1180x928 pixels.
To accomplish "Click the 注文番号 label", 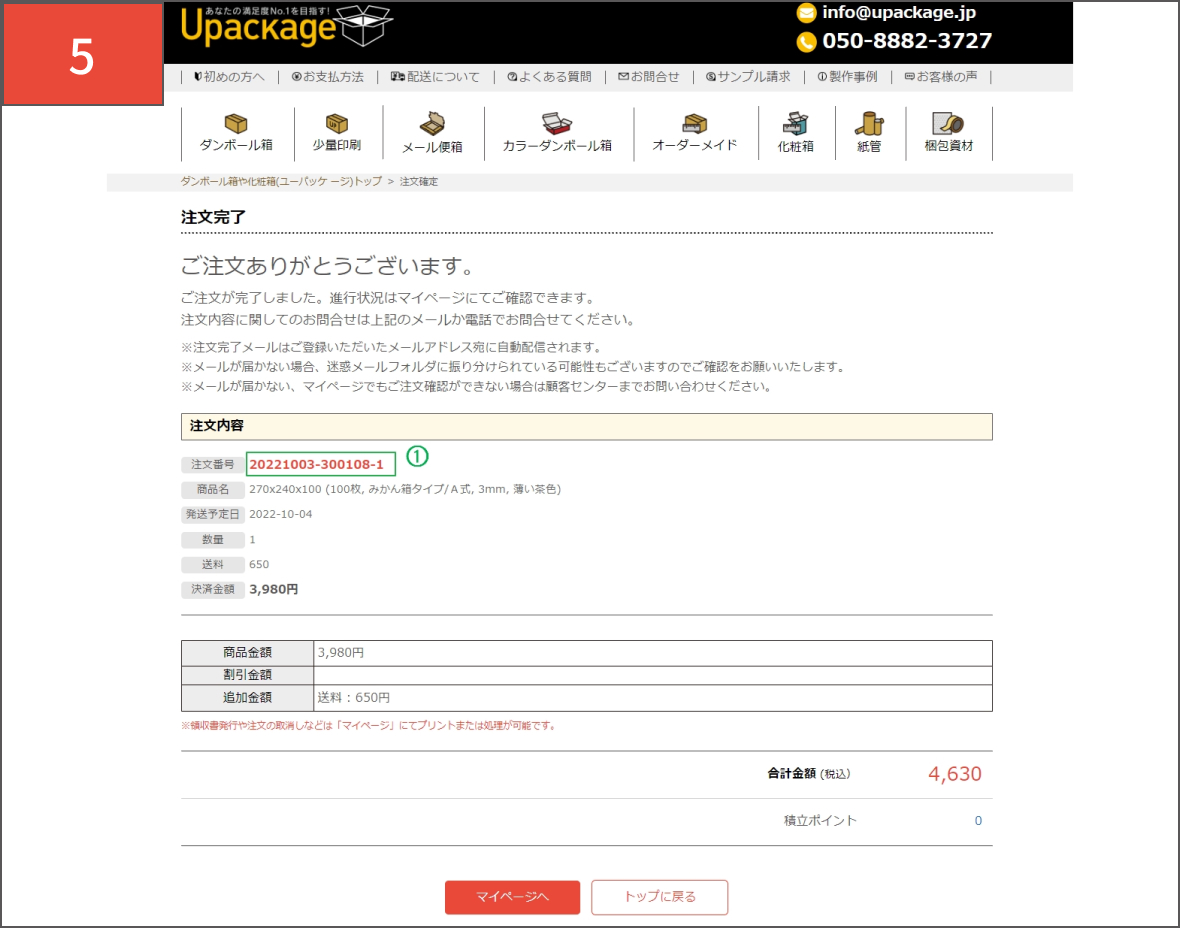I will click(x=213, y=464).
